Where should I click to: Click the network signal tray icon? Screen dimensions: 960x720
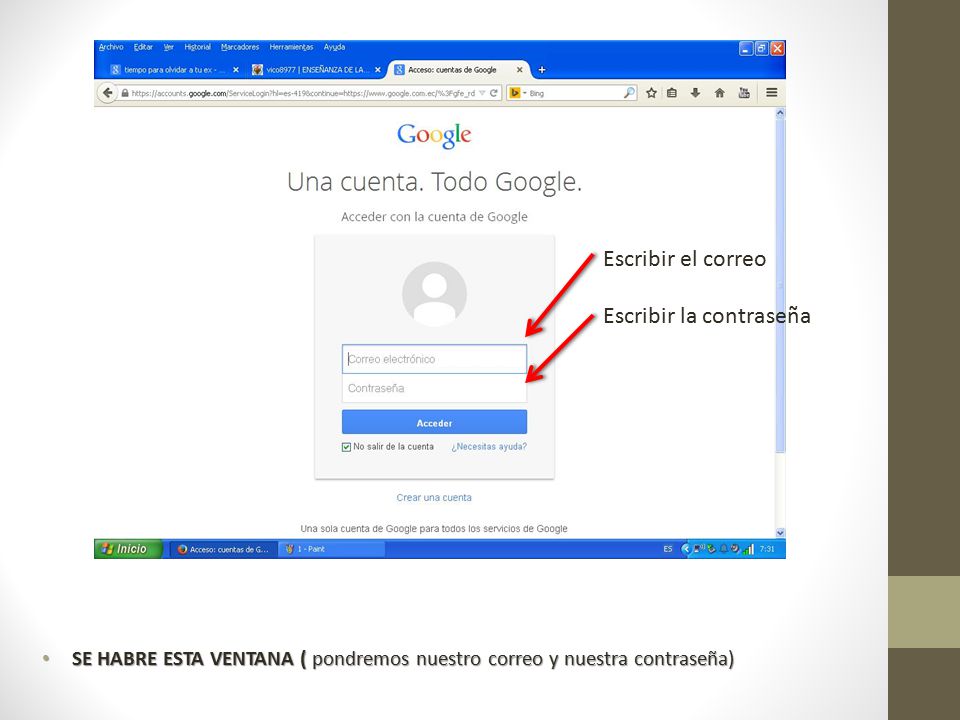[748, 549]
